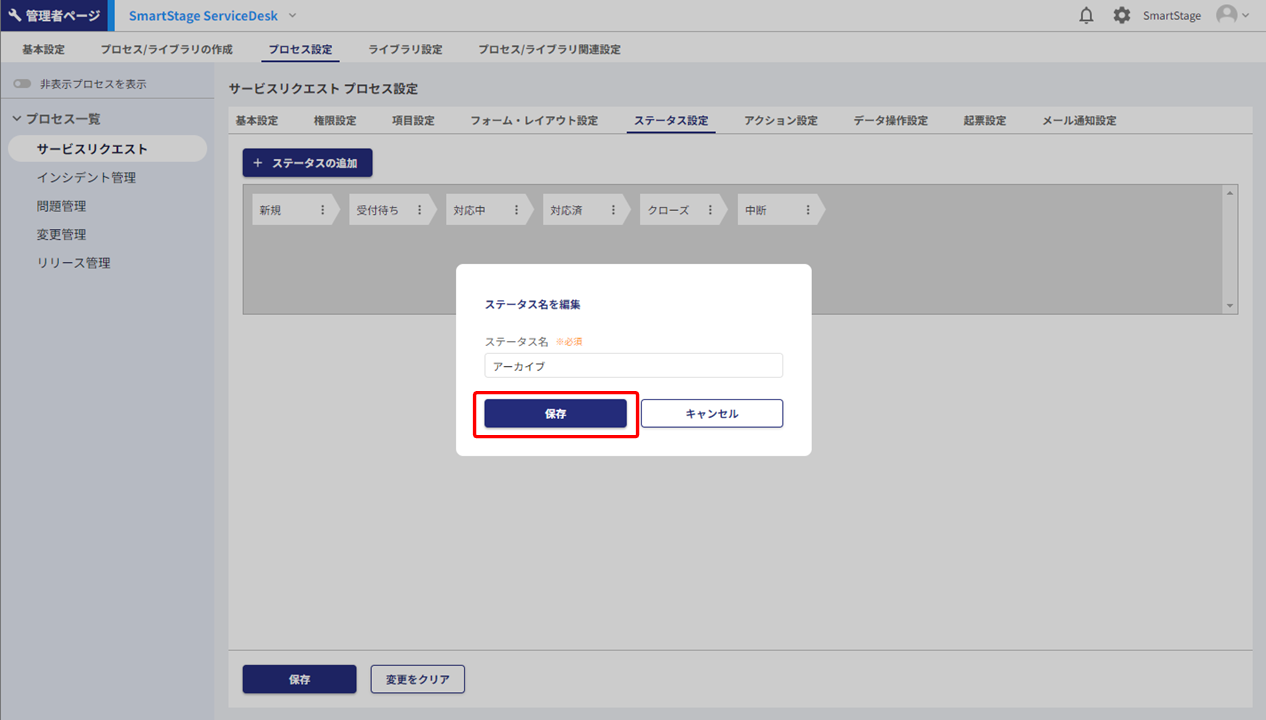Screen dimensions: 1266x720
Task: Open the クローズ status kebab menu
Action: 710,210
